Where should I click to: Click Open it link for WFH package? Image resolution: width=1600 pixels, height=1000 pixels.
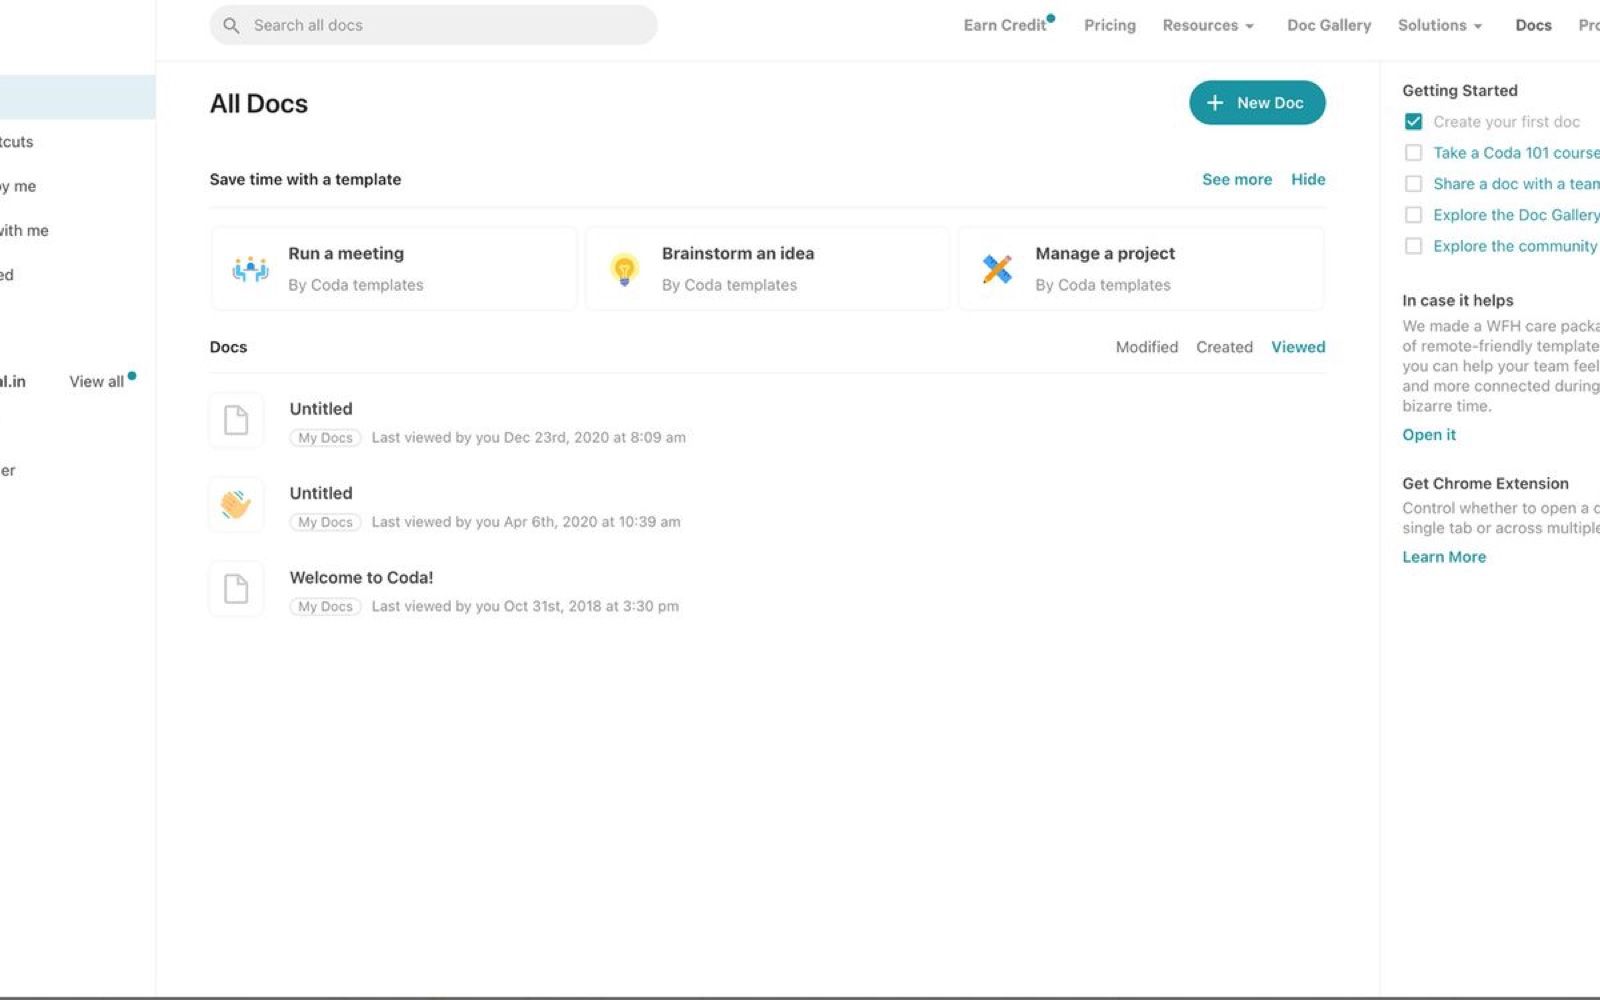(1429, 434)
